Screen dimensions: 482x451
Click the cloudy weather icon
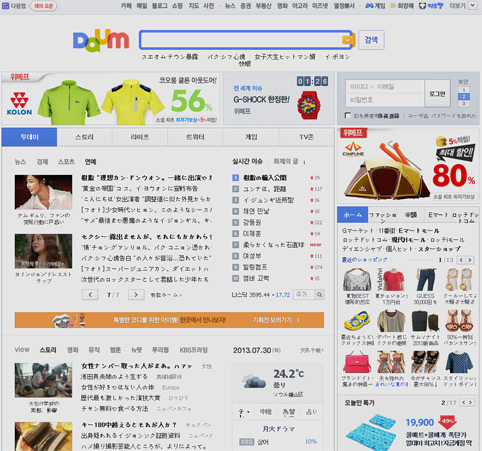coord(254,382)
